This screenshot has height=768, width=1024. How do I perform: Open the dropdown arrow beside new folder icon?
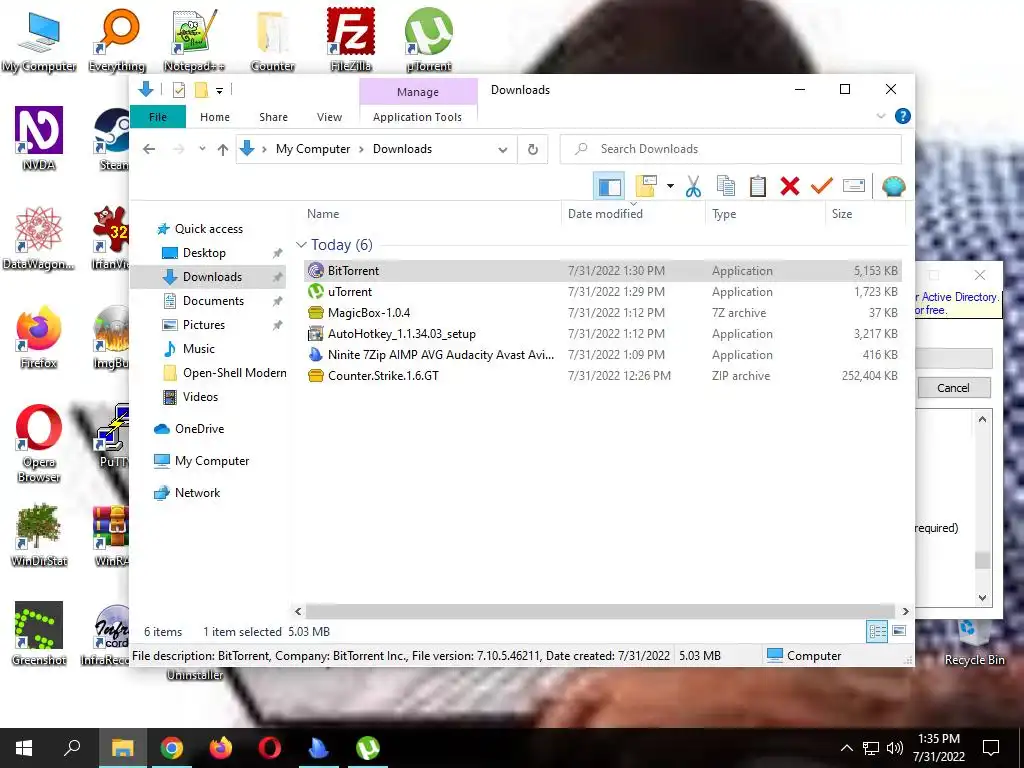click(x=670, y=187)
